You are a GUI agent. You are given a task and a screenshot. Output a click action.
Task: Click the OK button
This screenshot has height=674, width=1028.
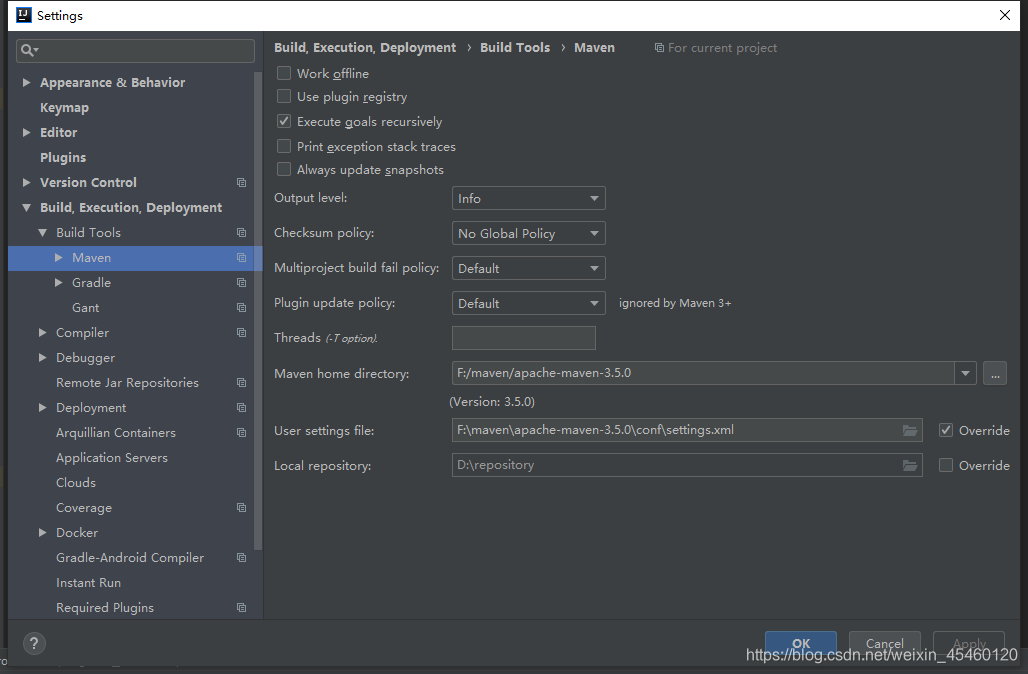click(801, 643)
